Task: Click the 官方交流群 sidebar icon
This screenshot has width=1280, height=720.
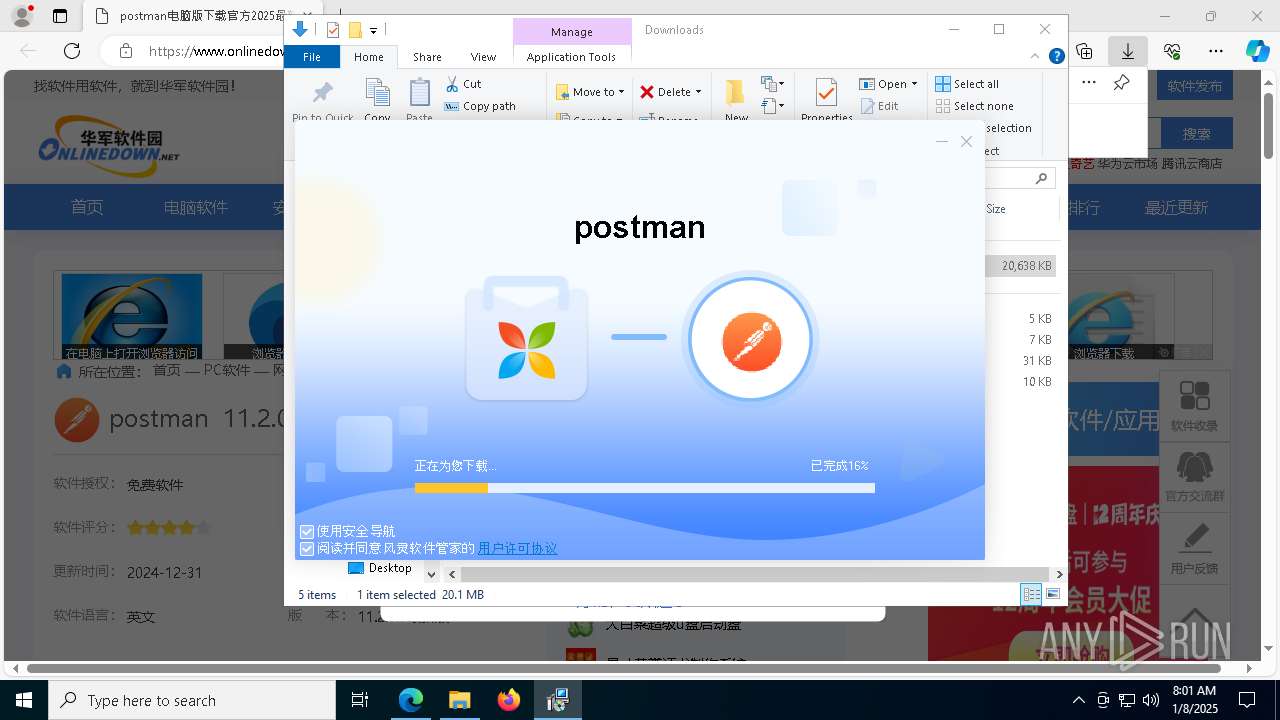Action: (x=1194, y=476)
